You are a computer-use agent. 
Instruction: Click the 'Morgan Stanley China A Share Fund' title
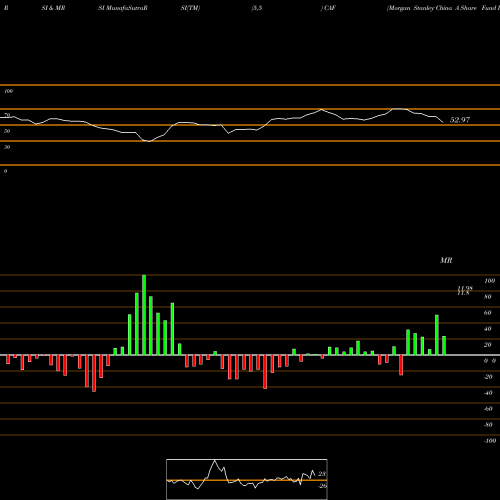[442, 8]
